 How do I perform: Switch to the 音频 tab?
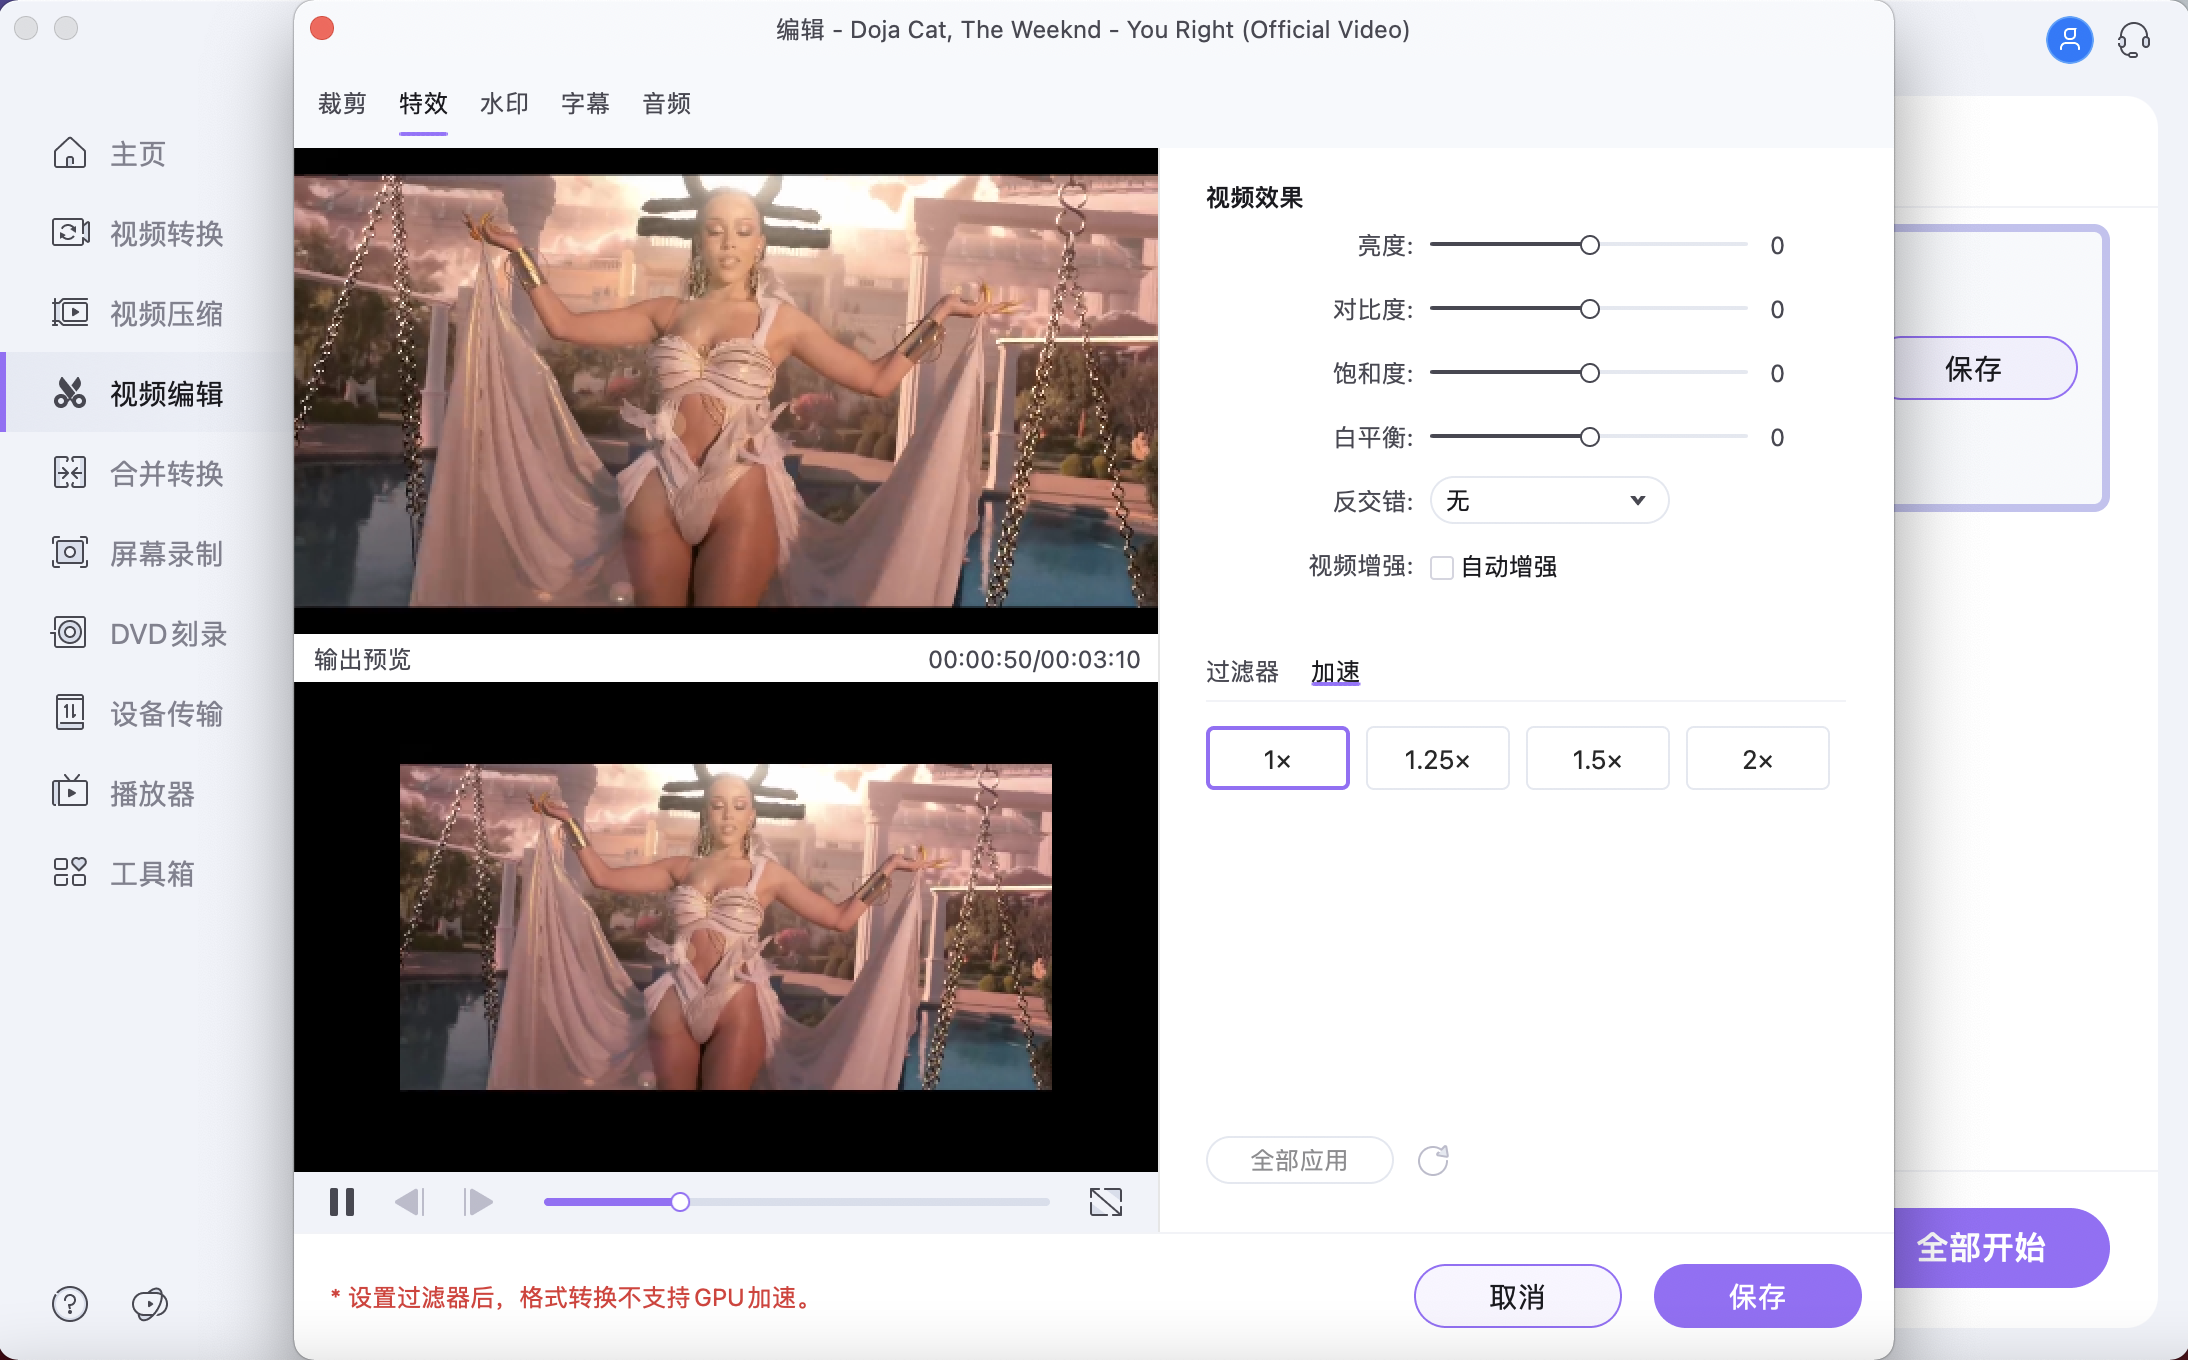click(666, 103)
